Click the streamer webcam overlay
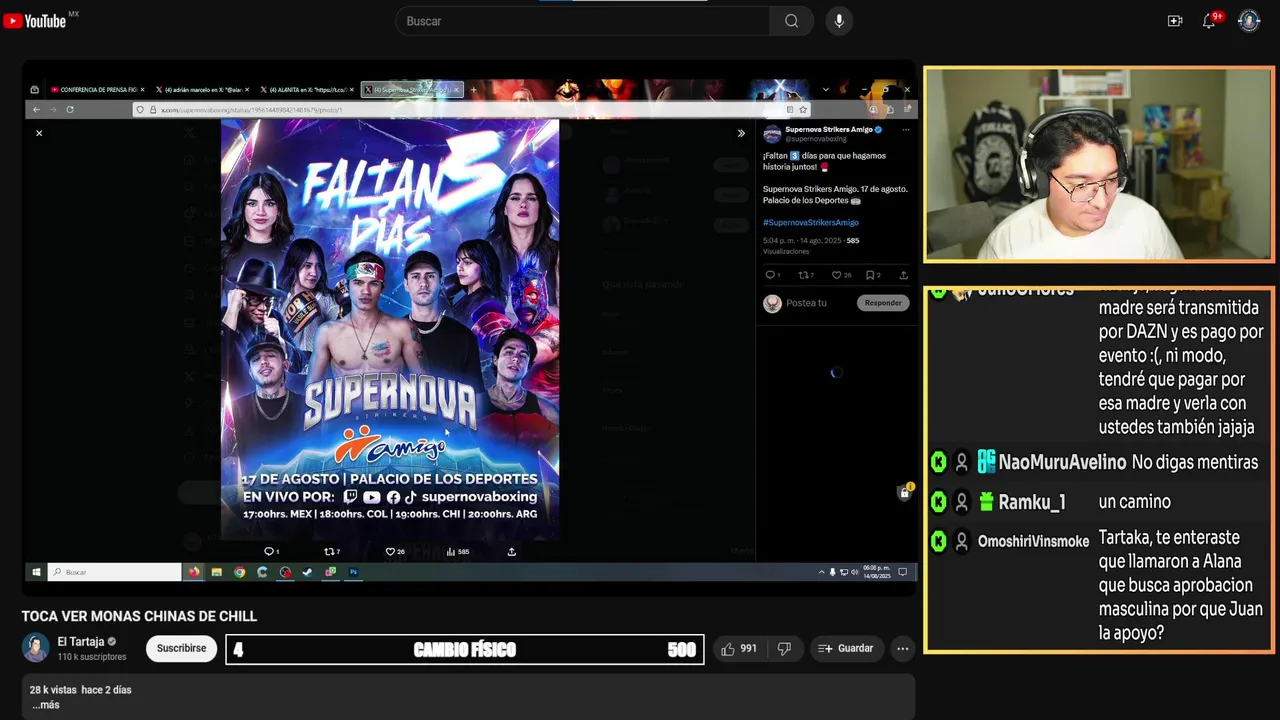The image size is (1280, 720). point(1098,164)
